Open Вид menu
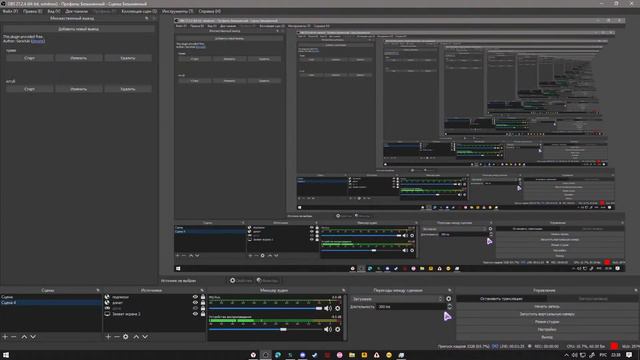The image size is (640, 360). (x=53, y=11)
